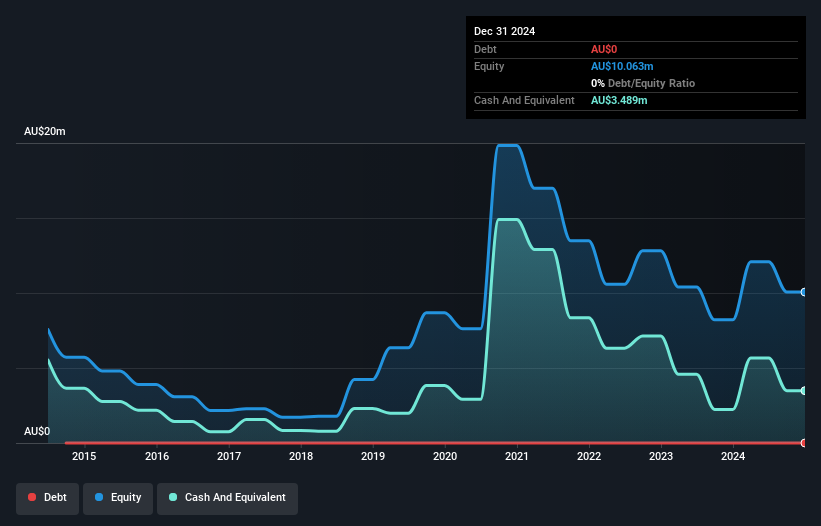
Task: Select the blue Equity endpoint marker
Action: (804, 292)
